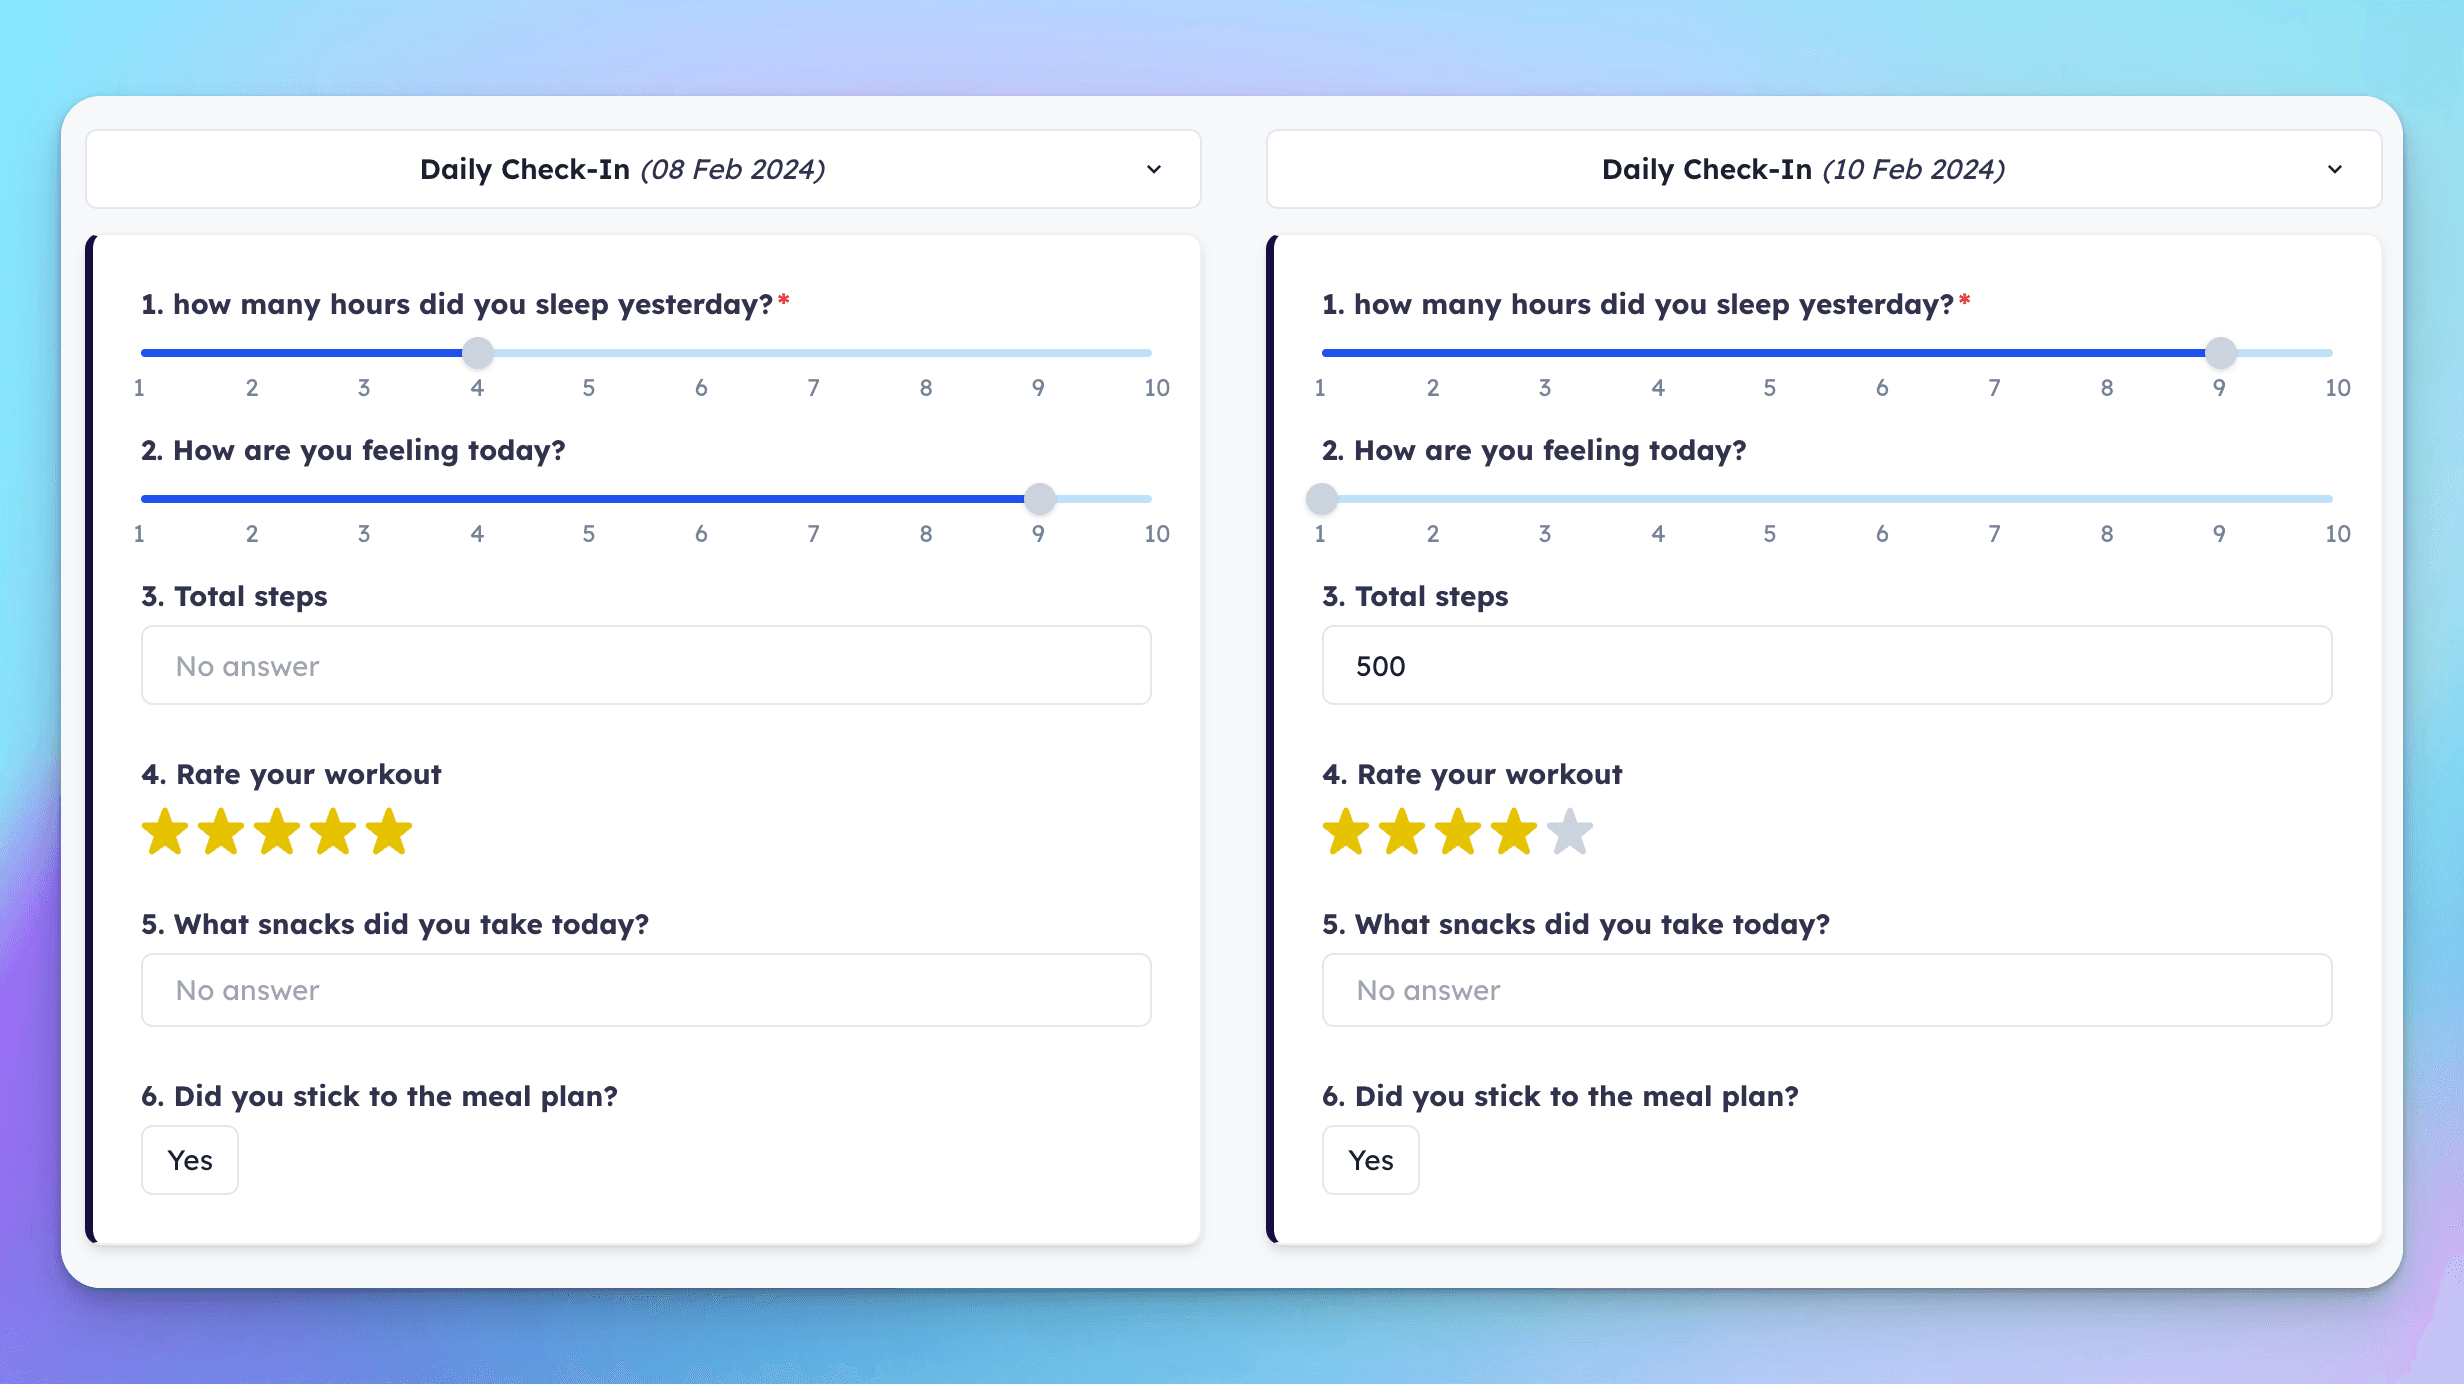
Task: Drag the sleep hours slider (08 Feb)
Action: (477, 352)
